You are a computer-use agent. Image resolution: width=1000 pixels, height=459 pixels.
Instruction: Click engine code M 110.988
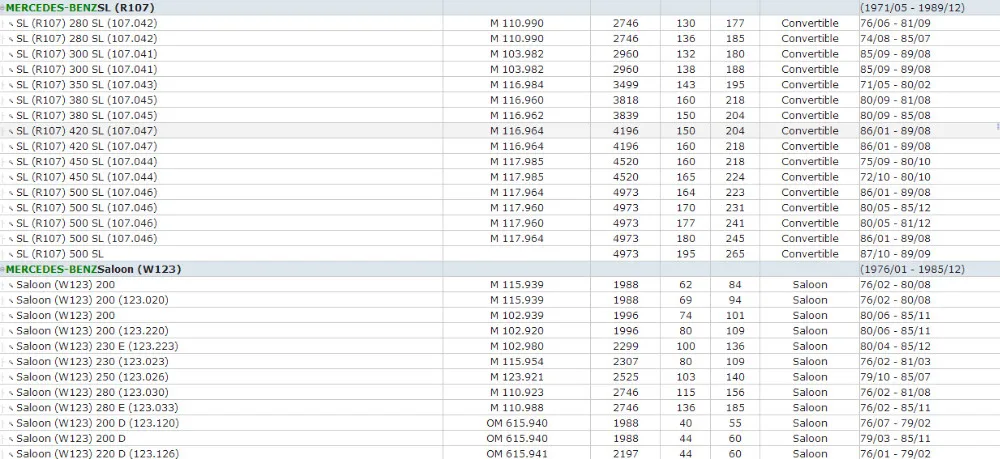[x=517, y=407]
